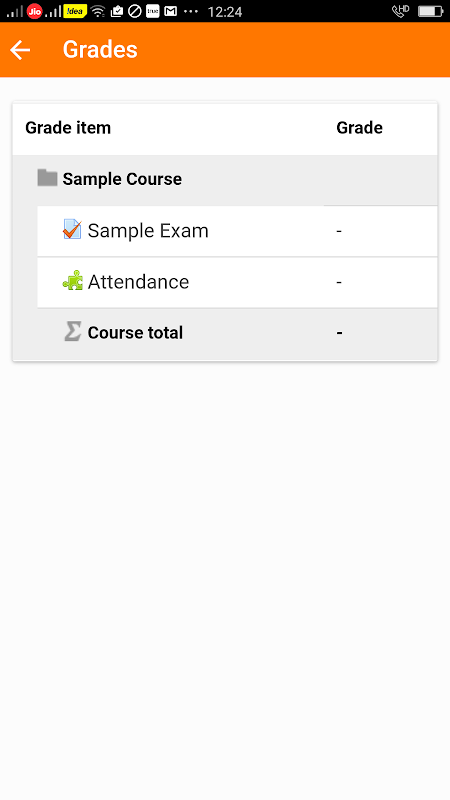Click the Grade item column header
Screen dimensions: 450x800
point(68,128)
